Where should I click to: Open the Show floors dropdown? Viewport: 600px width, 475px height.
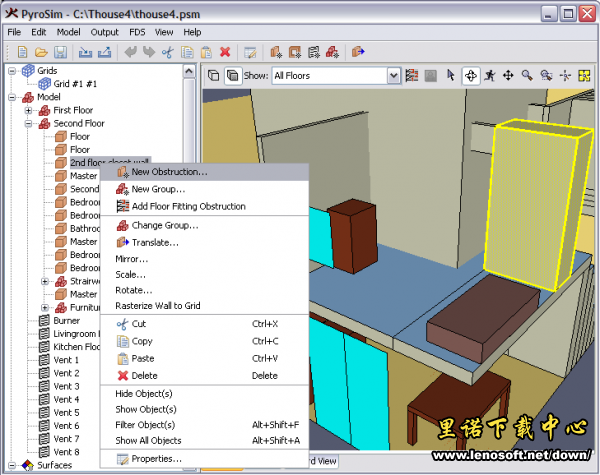[x=394, y=76]
